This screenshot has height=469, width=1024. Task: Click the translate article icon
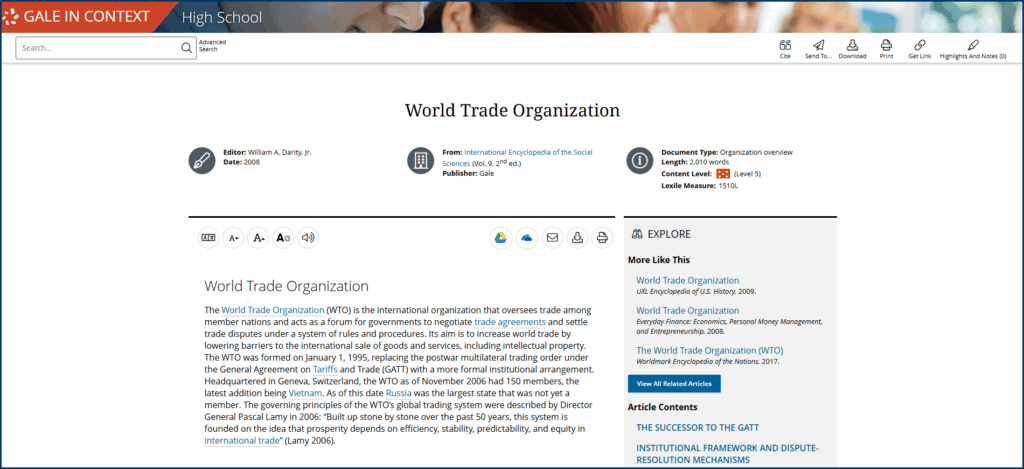(x=209, y=238)
